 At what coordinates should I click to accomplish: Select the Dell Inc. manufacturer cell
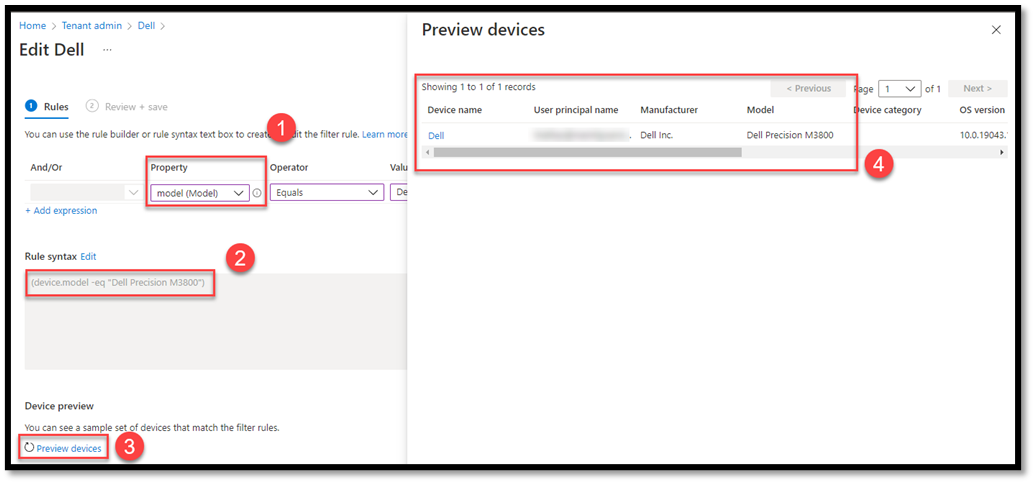tap(656, 135)
